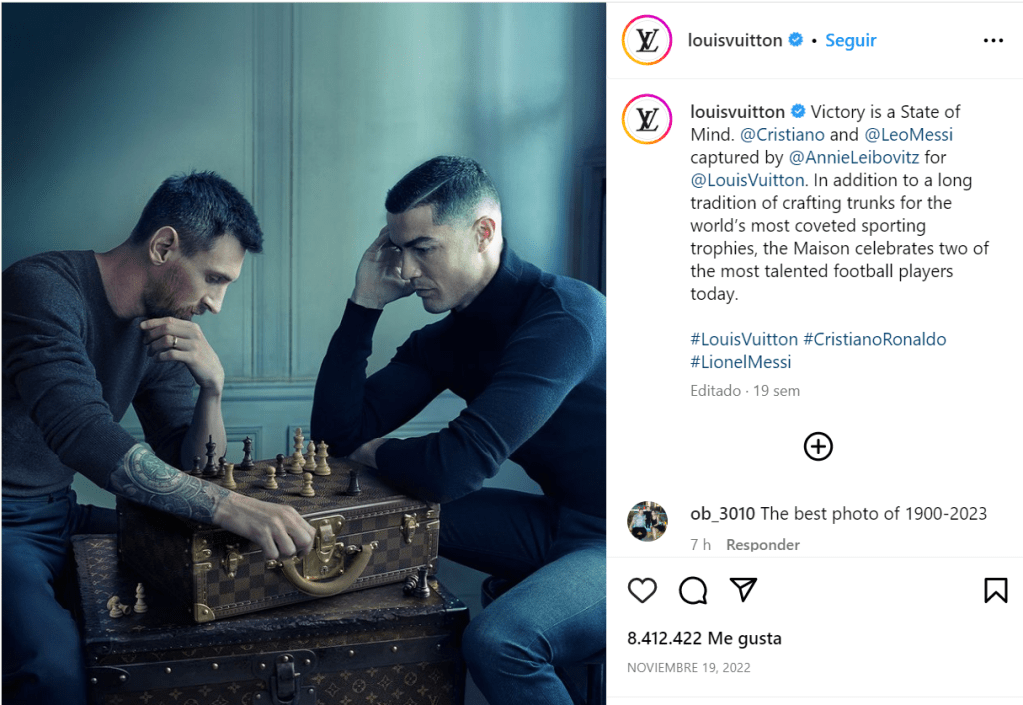This screenshot has width=1023, height=705.
Task: Browse the #CristianoRonaldo hashtag
Action: coord(874,339)
